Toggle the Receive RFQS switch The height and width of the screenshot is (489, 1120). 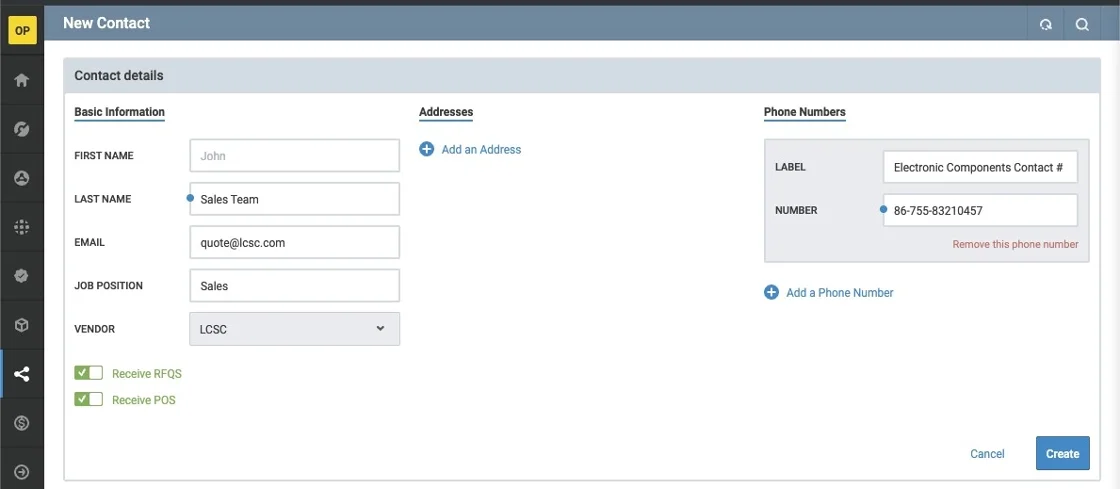(89, 373)
